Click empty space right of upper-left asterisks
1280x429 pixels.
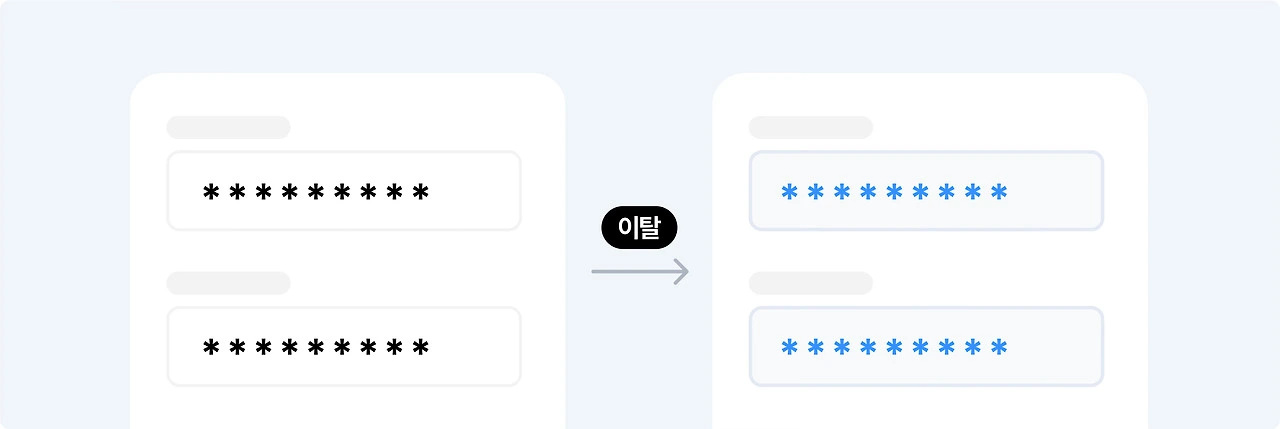click(475, 191)
